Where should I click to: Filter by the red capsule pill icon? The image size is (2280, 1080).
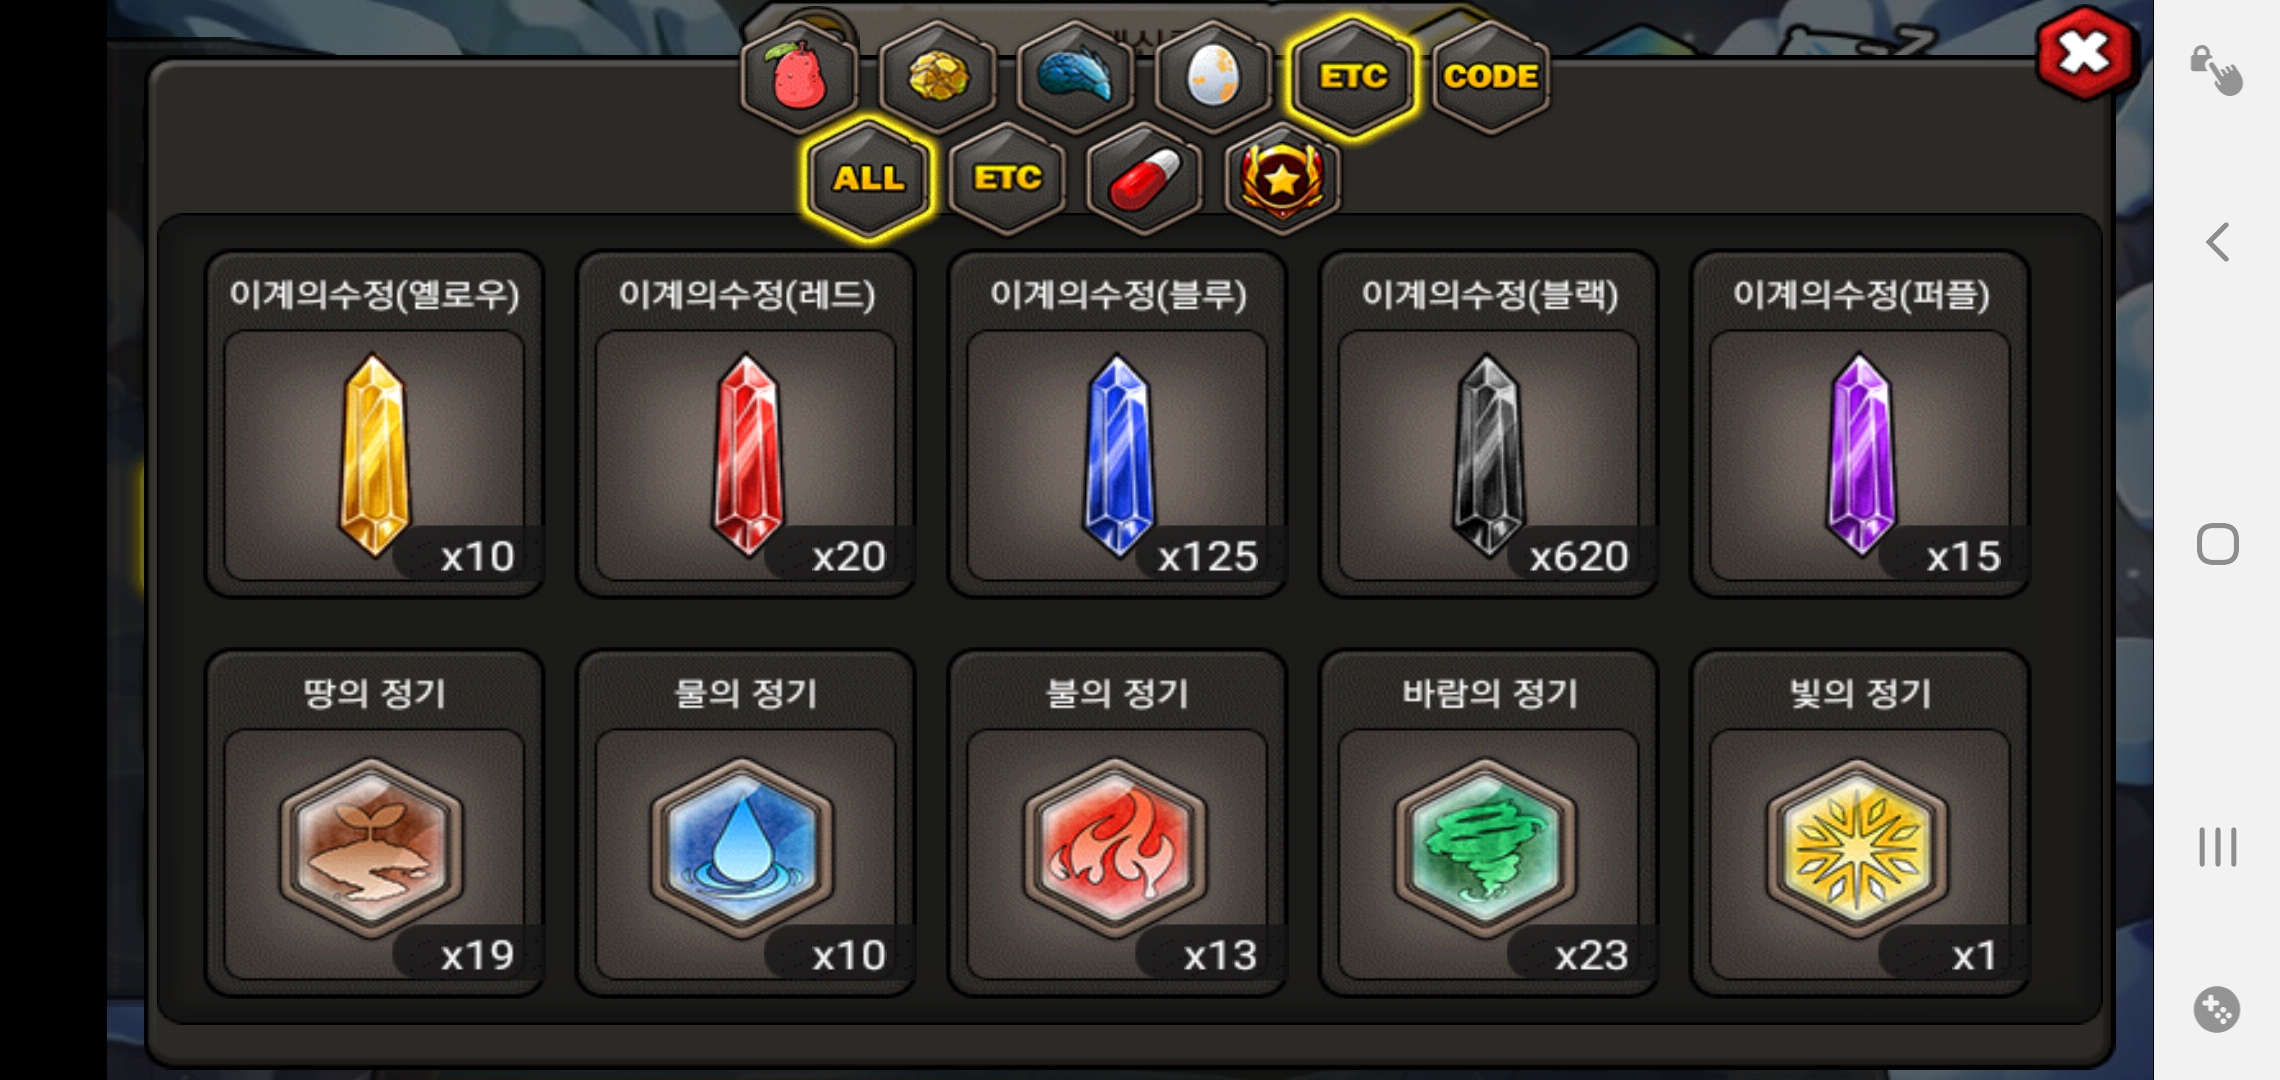coord(1145,179)
